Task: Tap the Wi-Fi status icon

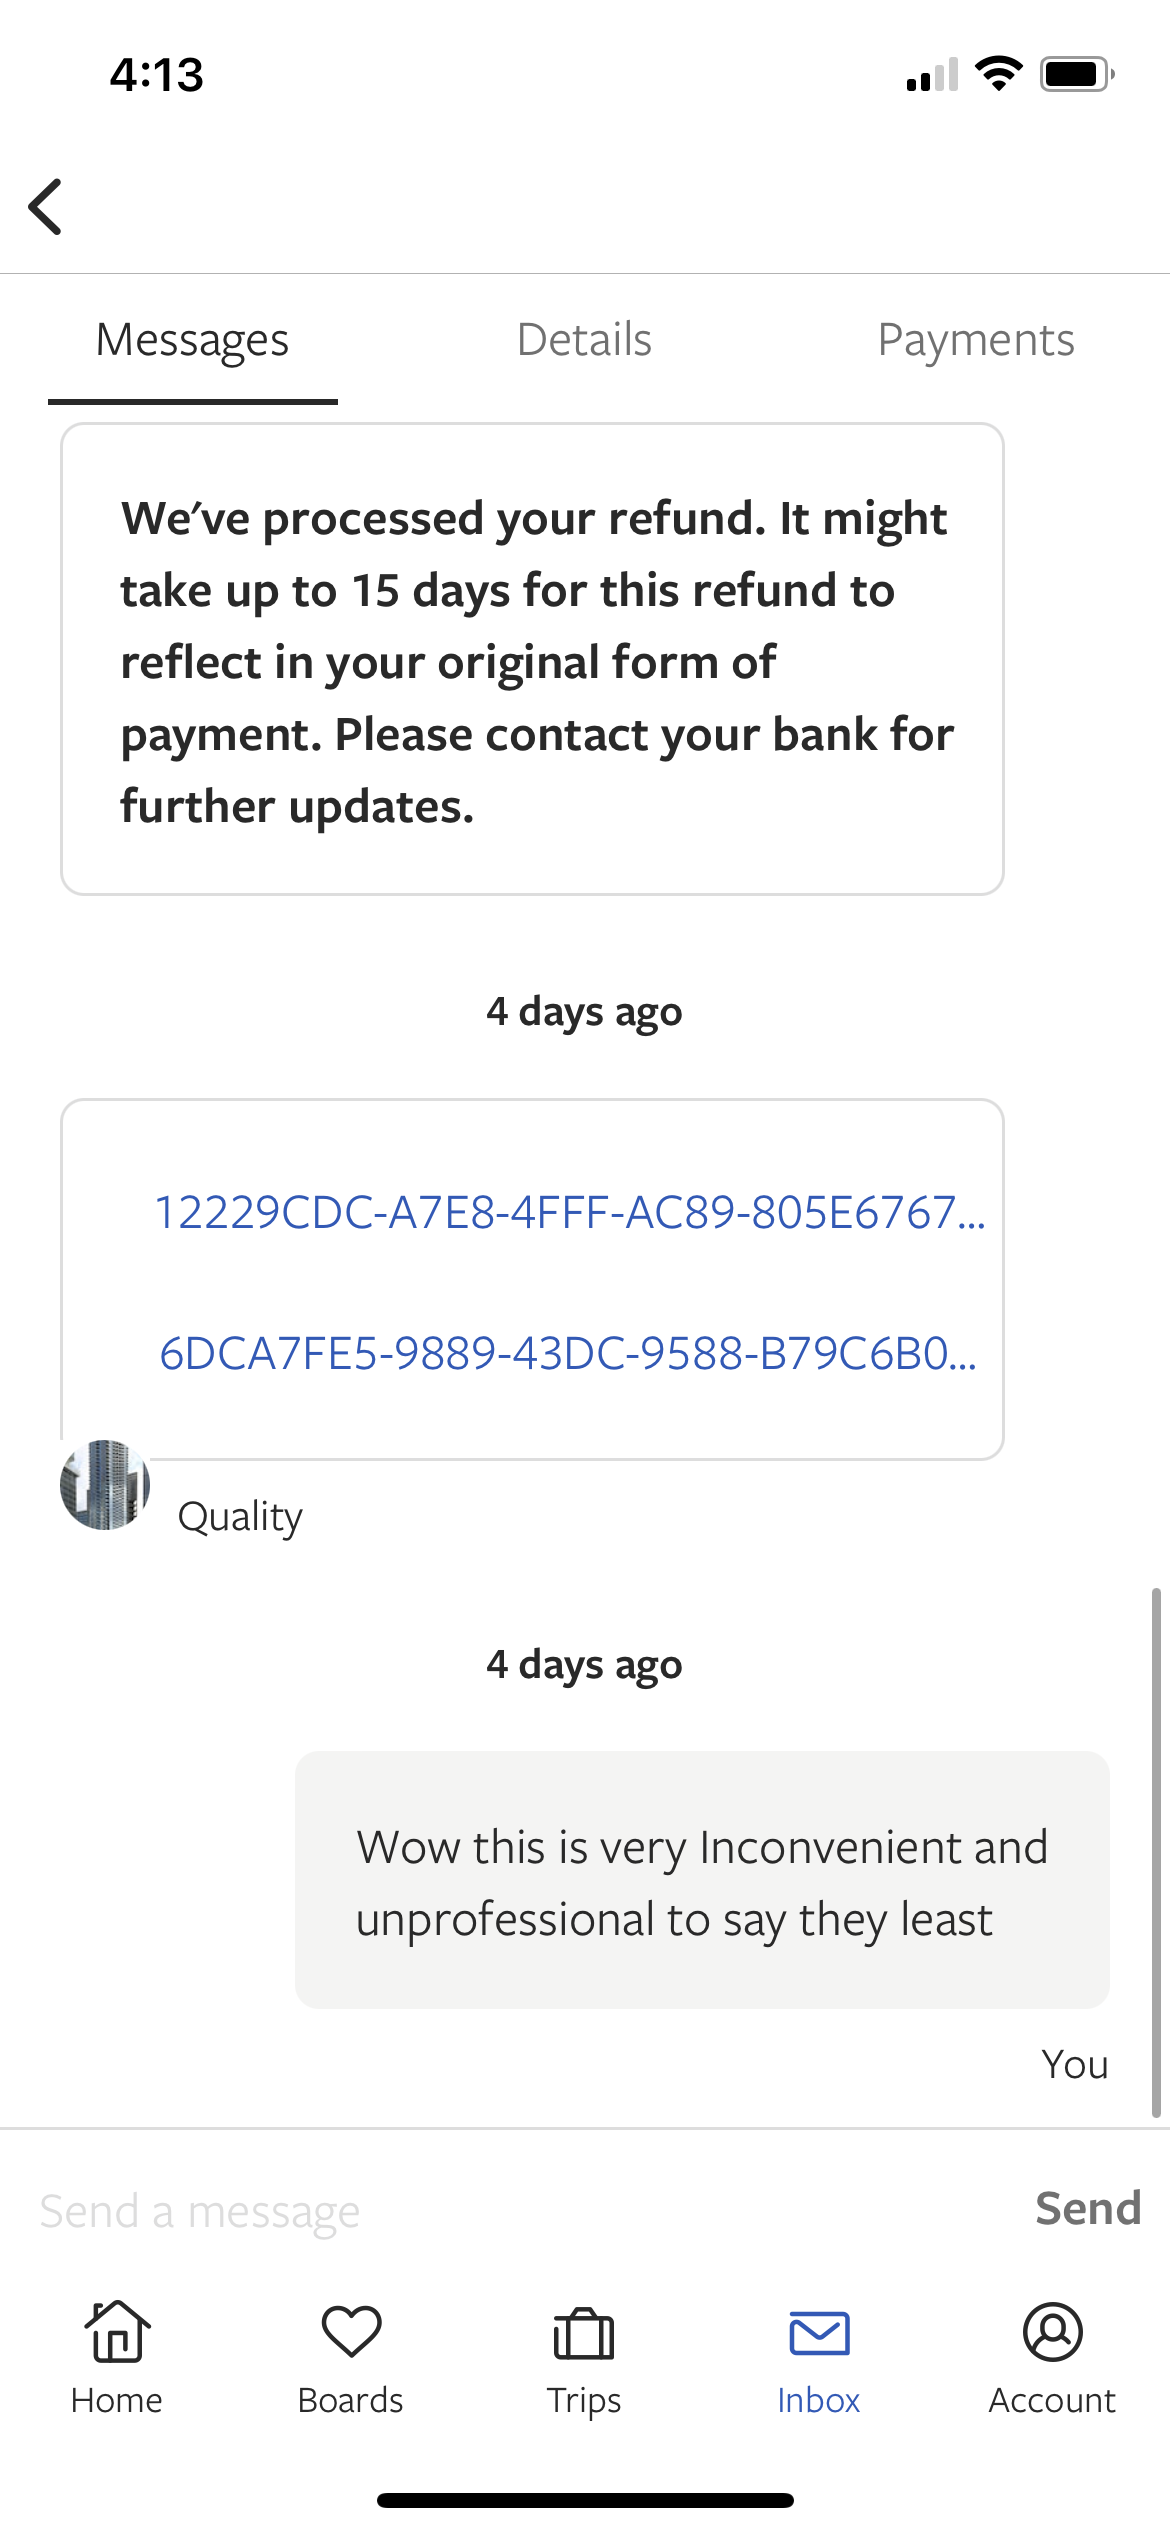Action: click(998, 73)
